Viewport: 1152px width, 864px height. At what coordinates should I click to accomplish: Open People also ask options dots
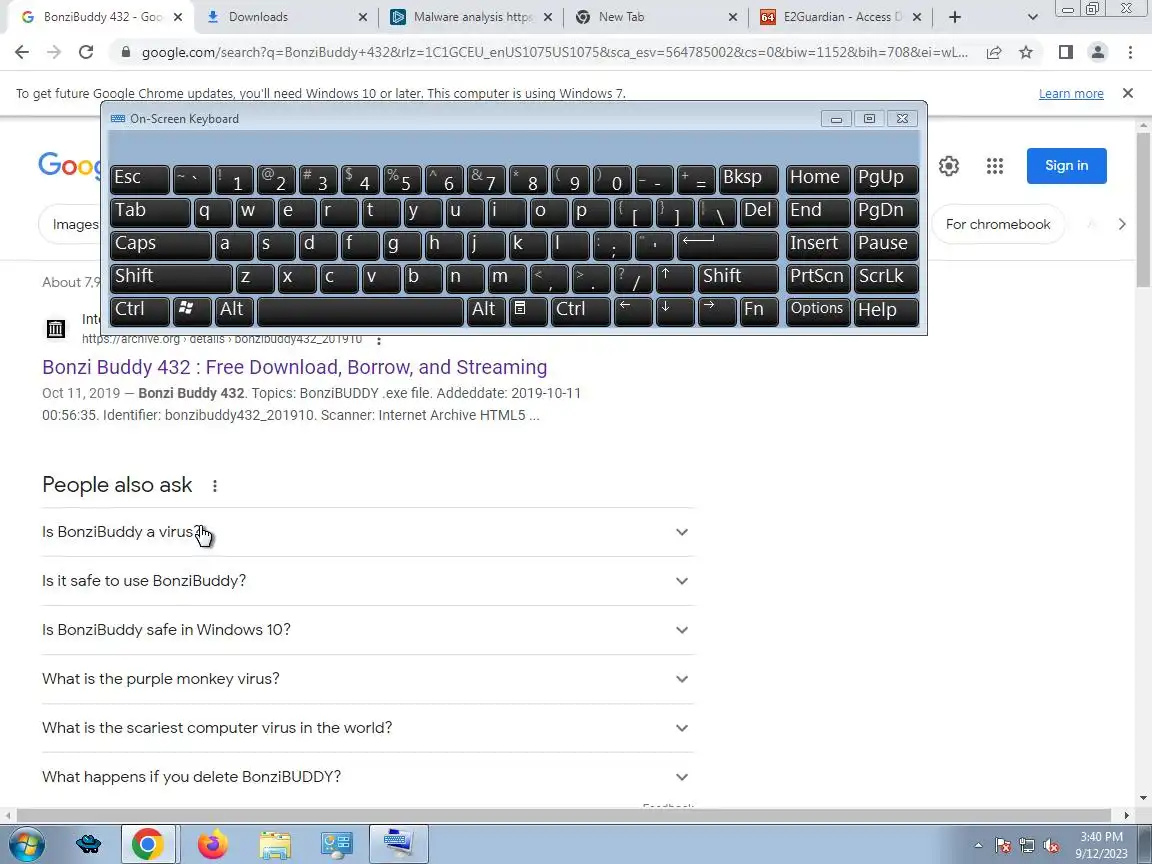pyautogui.click(x=215, y=486)
